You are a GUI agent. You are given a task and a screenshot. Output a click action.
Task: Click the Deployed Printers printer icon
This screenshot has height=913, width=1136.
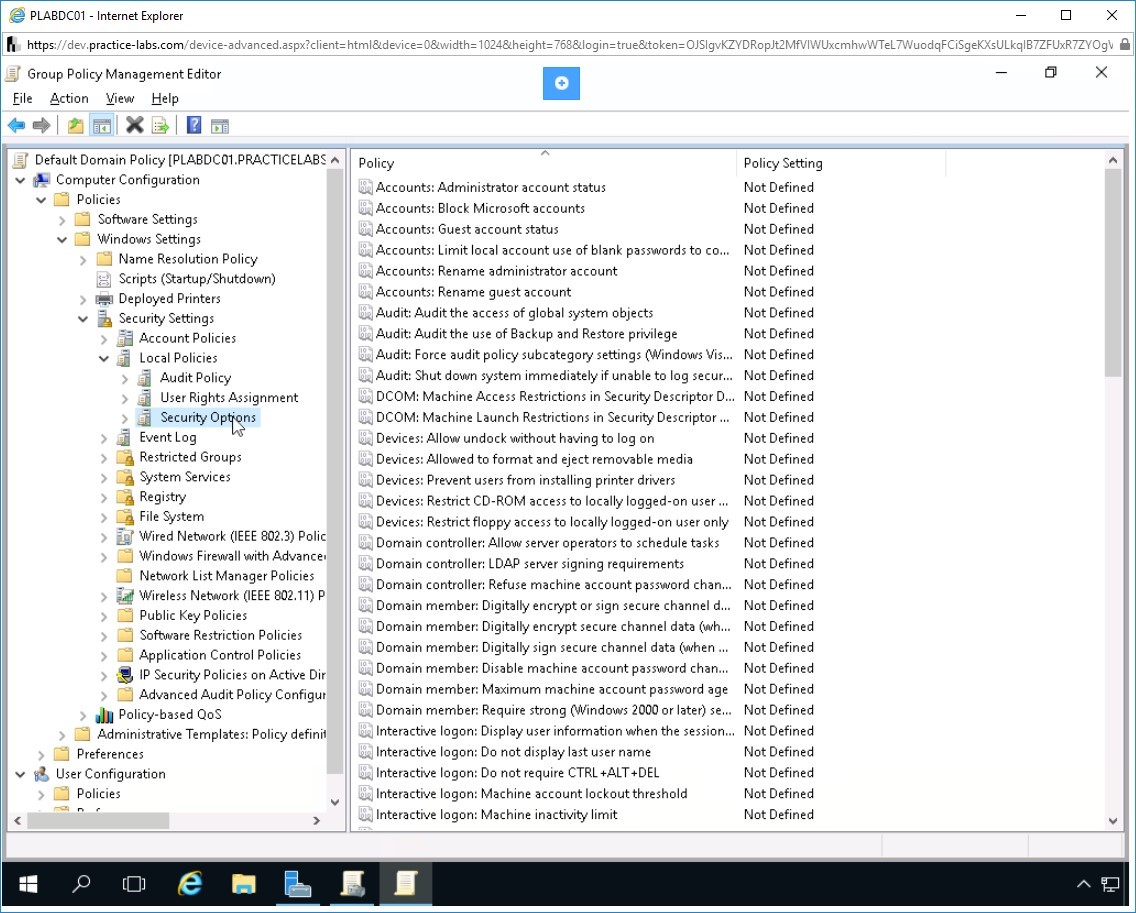[104, 299]
